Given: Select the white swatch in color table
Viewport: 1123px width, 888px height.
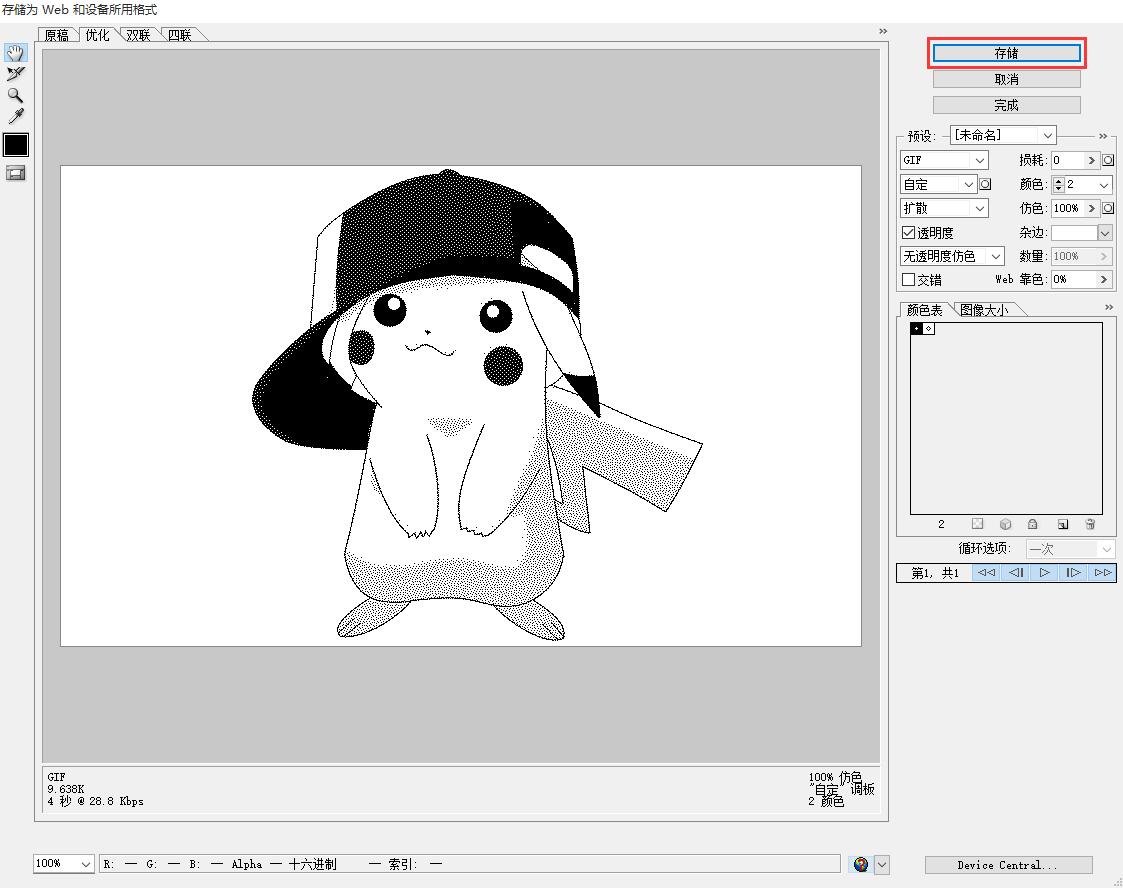Looking at the screenshot, I should tap(929, 329).
